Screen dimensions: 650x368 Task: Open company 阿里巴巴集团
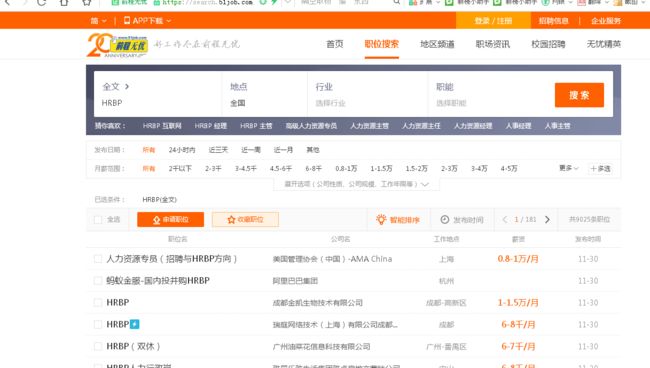pyautogui.click(x=295, y=281)
